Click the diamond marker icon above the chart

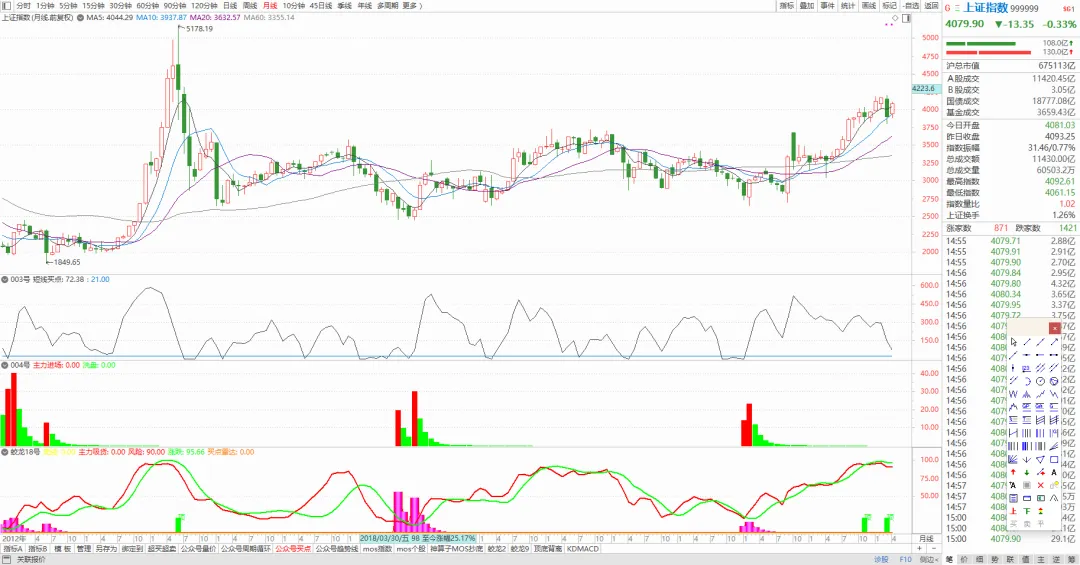895,17
